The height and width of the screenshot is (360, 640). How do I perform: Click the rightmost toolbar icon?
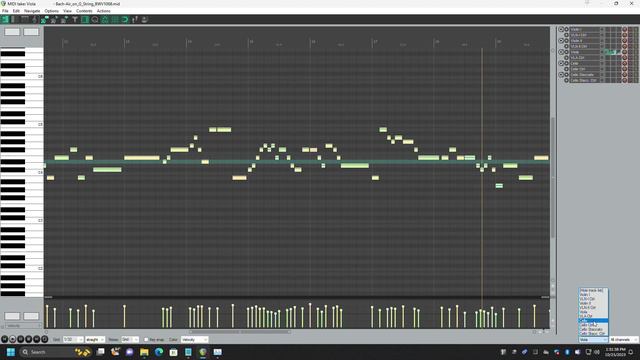point(144,20)
